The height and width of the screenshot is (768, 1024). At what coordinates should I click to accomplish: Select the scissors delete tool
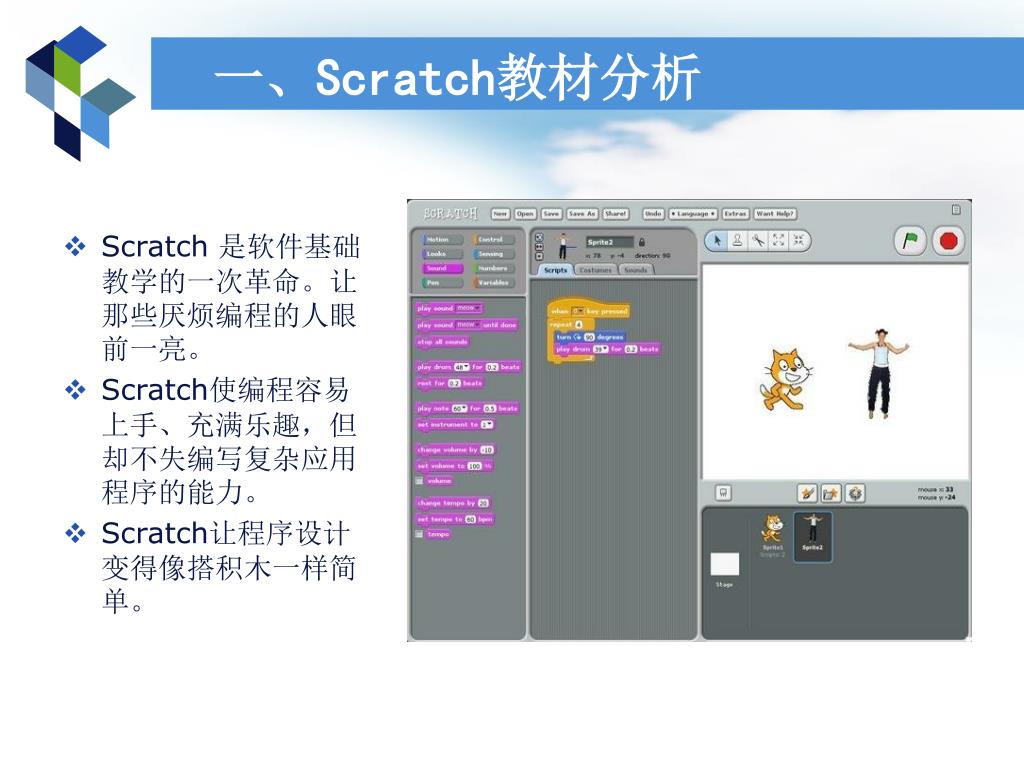click(x=758, y=241)
